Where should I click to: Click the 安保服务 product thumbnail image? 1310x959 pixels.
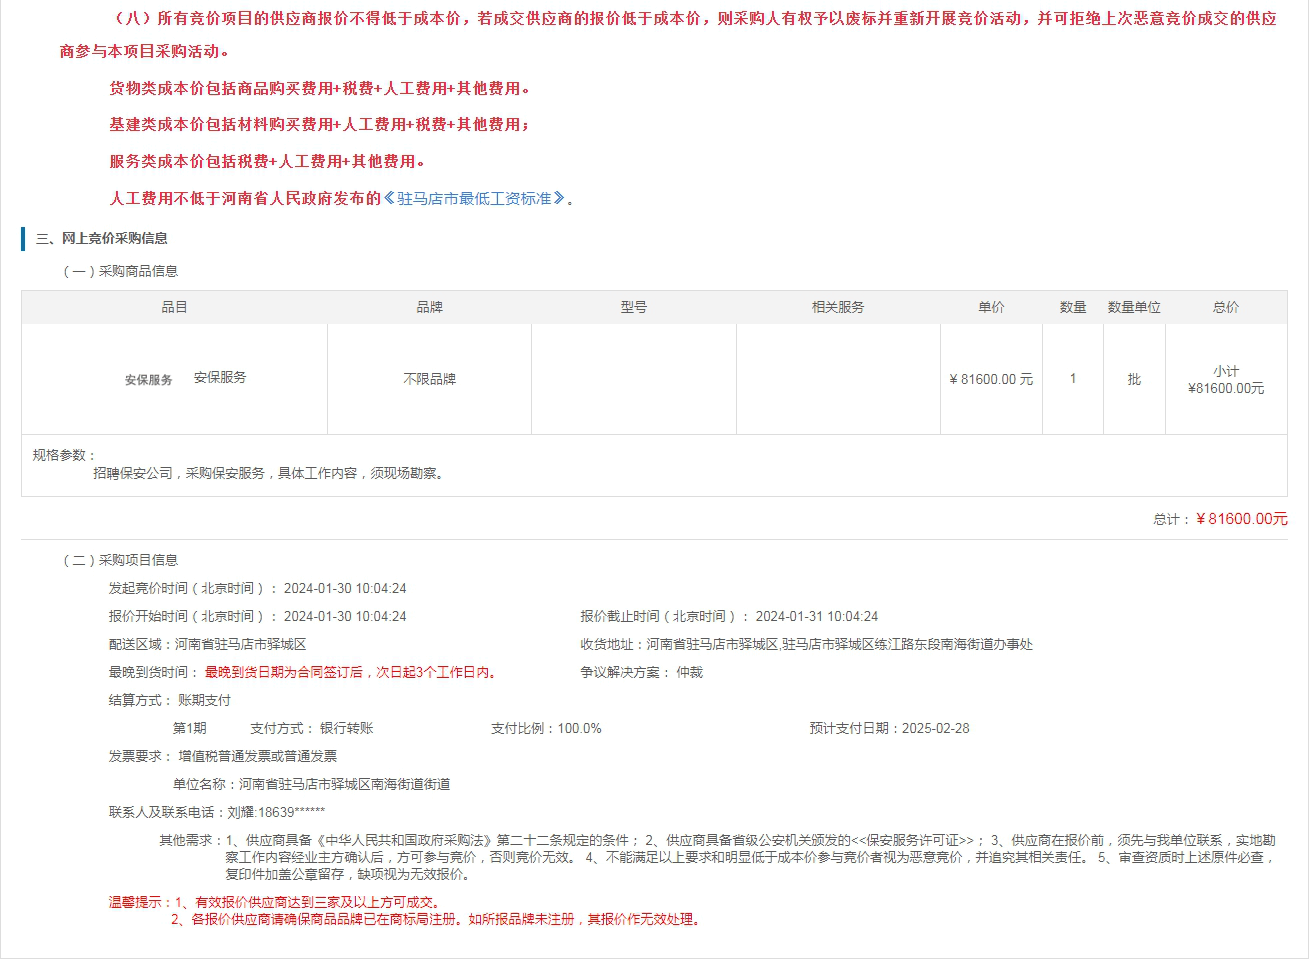[x=148, y=380]
